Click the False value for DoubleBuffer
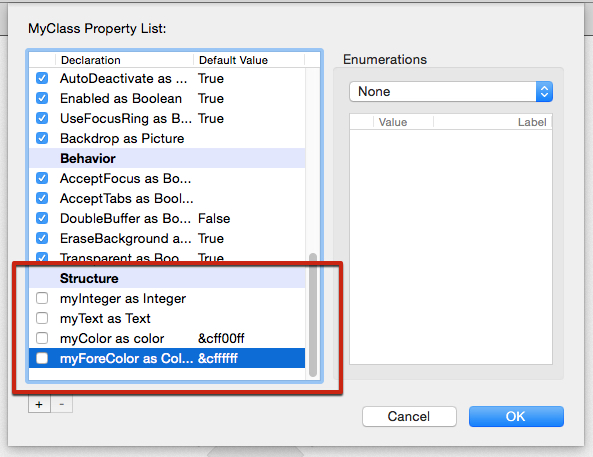Viewport: 593px width, 457px height. 214,218
